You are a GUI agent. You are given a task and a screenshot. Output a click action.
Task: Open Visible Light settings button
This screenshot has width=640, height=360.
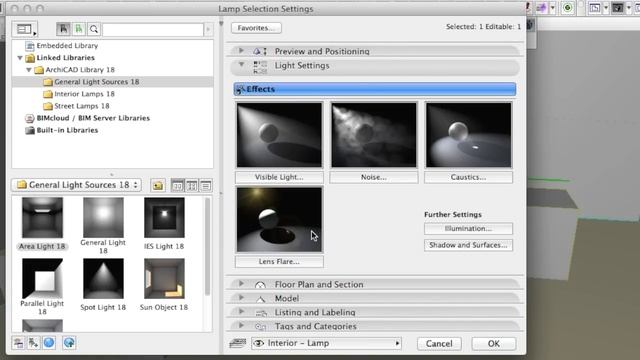point(280,177)
